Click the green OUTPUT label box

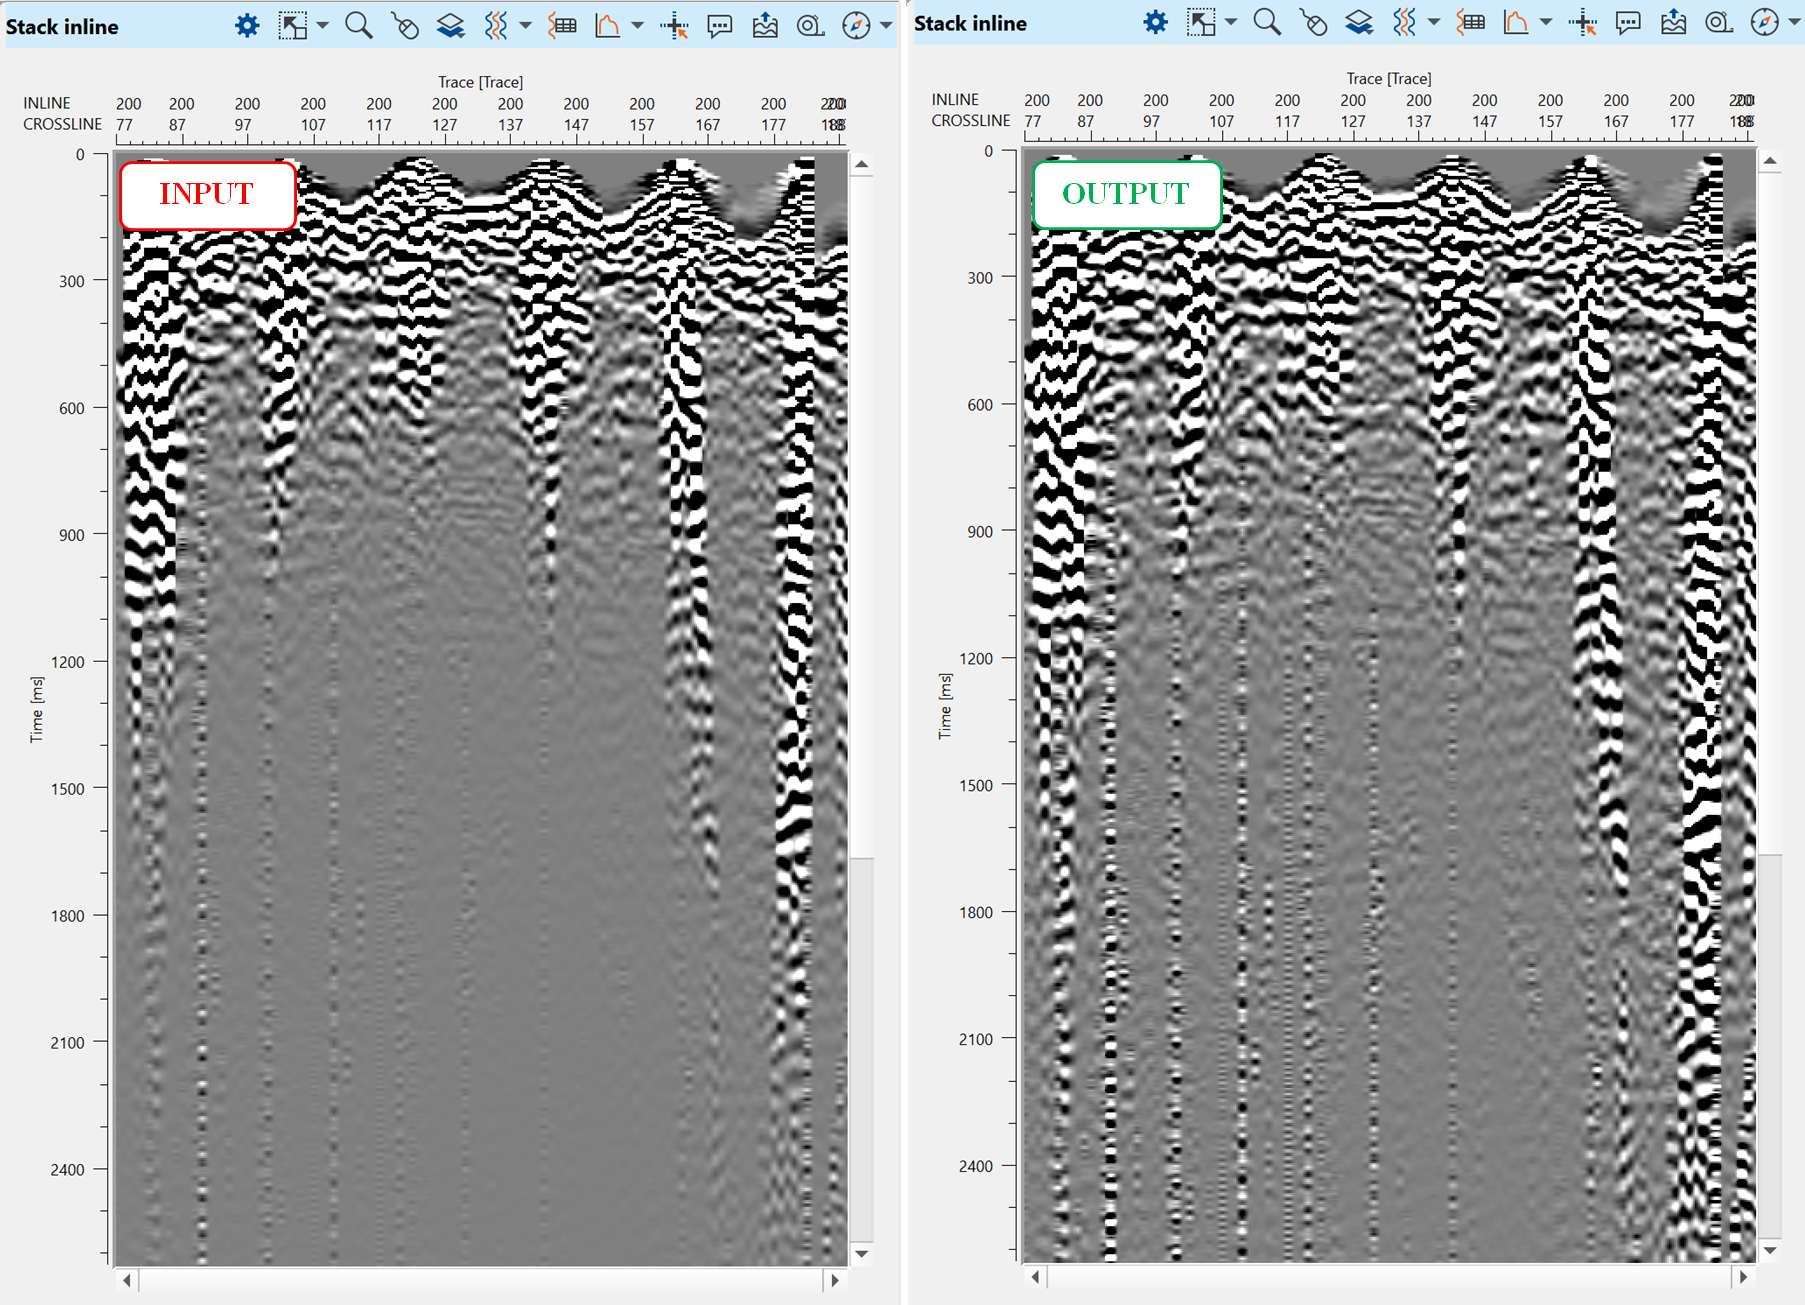[1126, 195]
